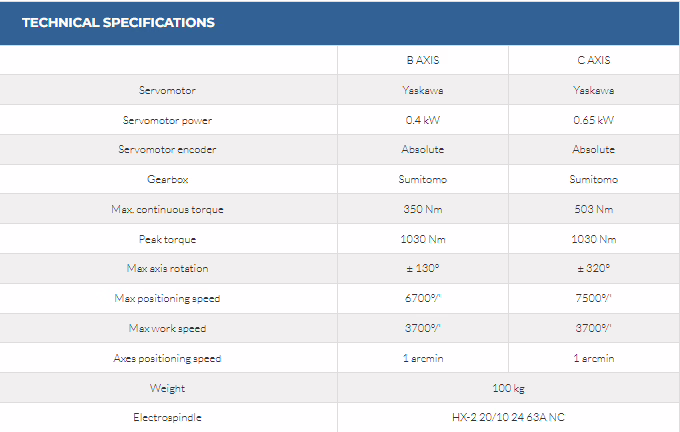Click the Servomotor row label
Viewport: 680px width, 432px height.
[x=167, y=90]
